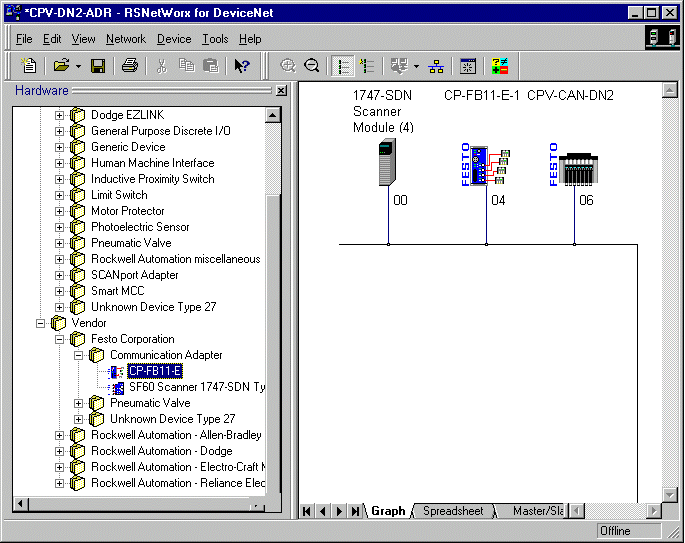Go to previous tab with left arrow
This screenshot has width=685, height=543.
click(323, 511)
